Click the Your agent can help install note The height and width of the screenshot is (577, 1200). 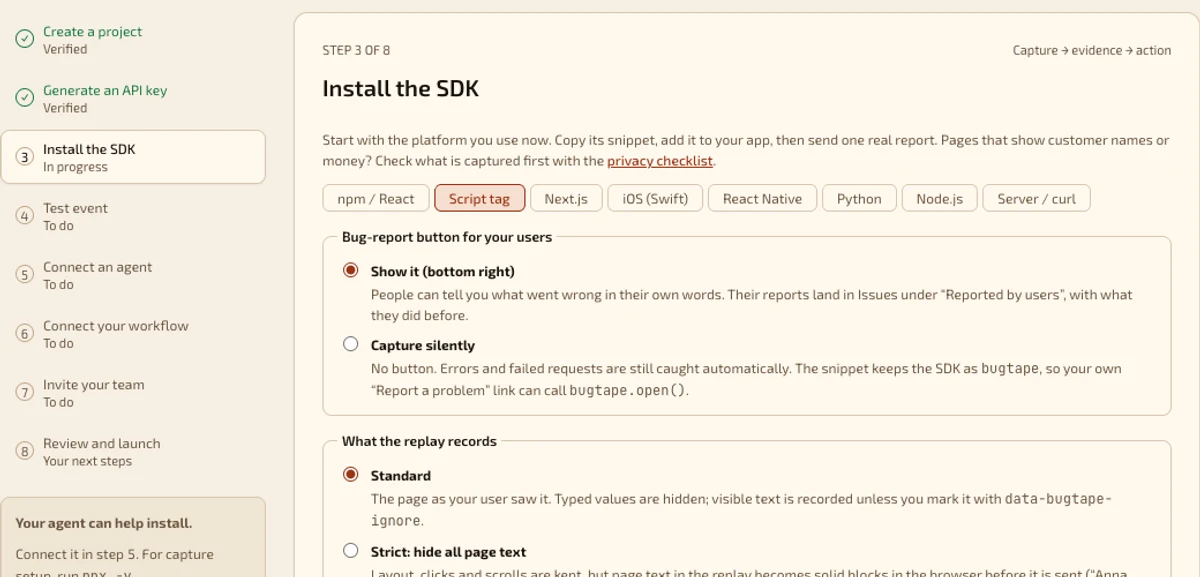pos(104,523)
